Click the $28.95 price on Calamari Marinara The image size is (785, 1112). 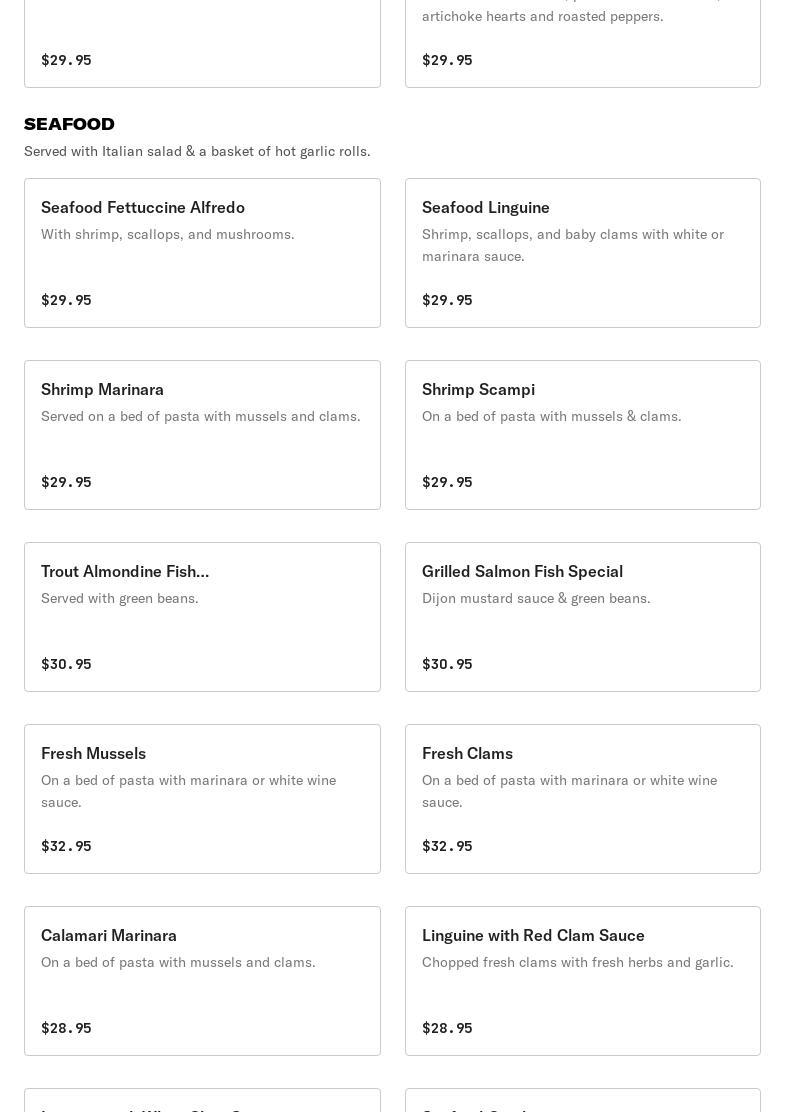(x=66, y=1028)
